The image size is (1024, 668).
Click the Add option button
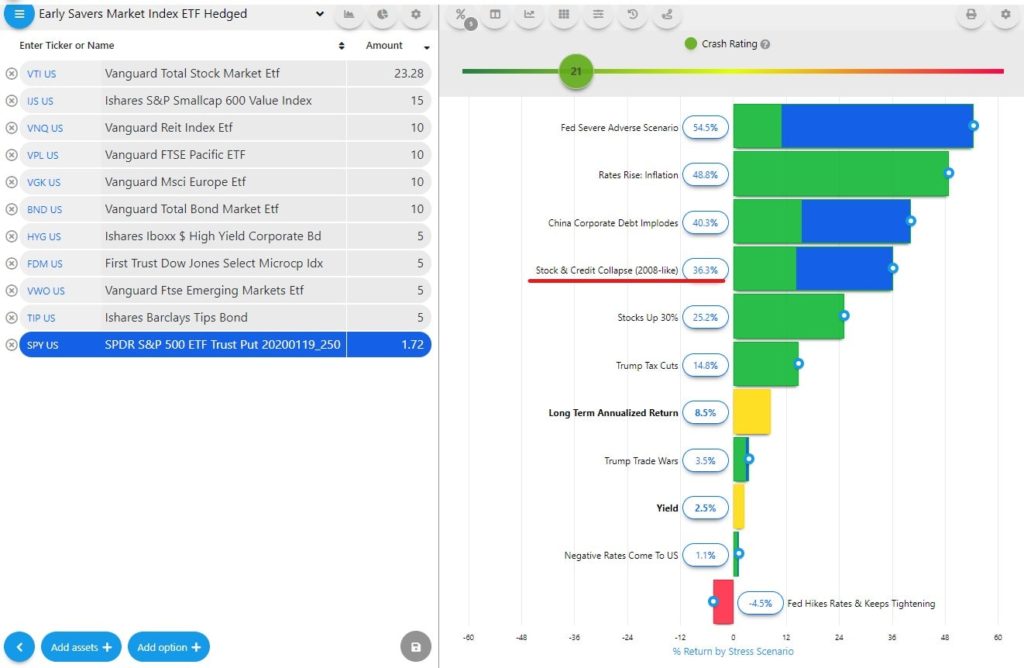[x=167, y=647]
